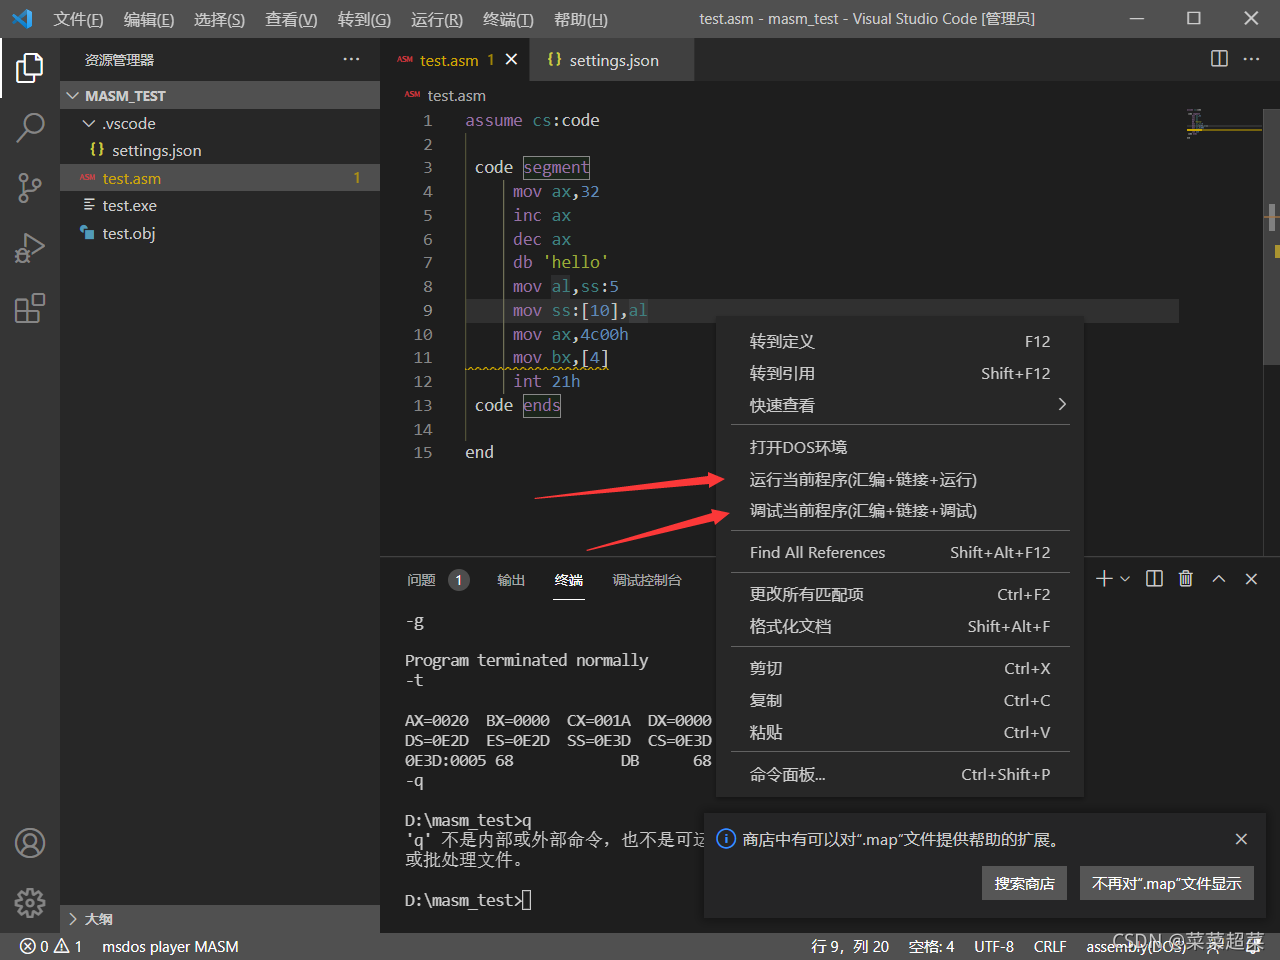
Task: Maximize the panel with the up chevron
Action: [1219, 579]
